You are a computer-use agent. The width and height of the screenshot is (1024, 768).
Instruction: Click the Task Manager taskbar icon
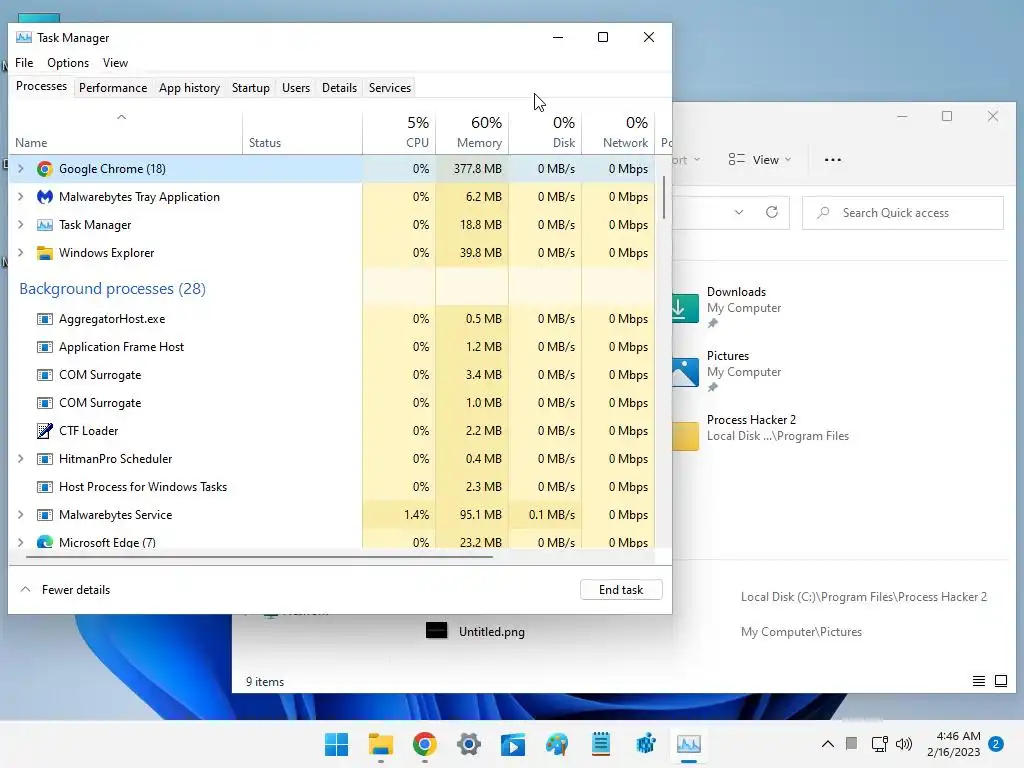point(689,744)
